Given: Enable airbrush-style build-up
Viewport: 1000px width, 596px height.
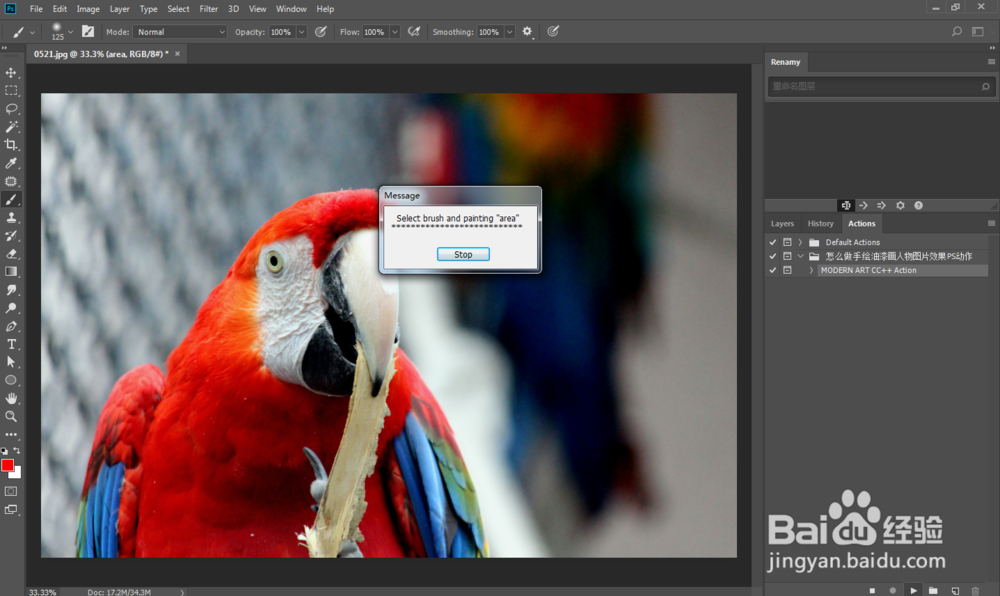Looking at the screenshot, I should point(414,31).
